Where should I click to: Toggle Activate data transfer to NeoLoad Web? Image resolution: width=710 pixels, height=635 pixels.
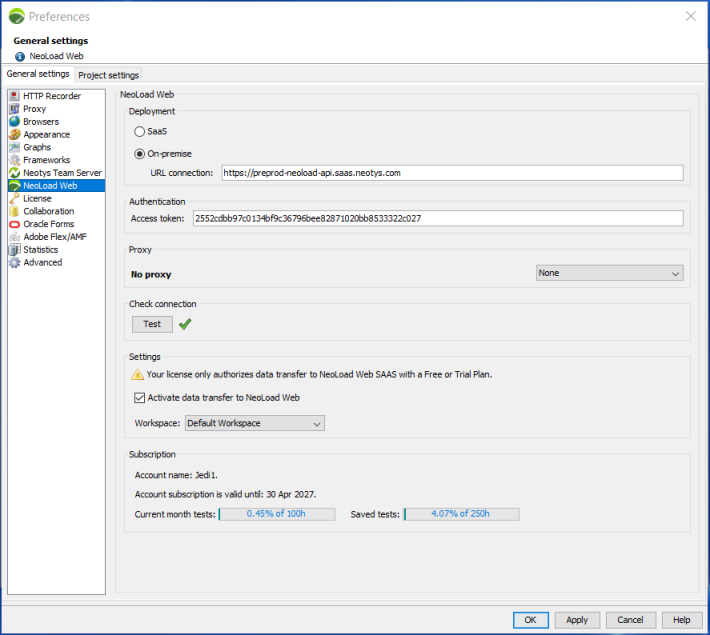pos(140,397)
